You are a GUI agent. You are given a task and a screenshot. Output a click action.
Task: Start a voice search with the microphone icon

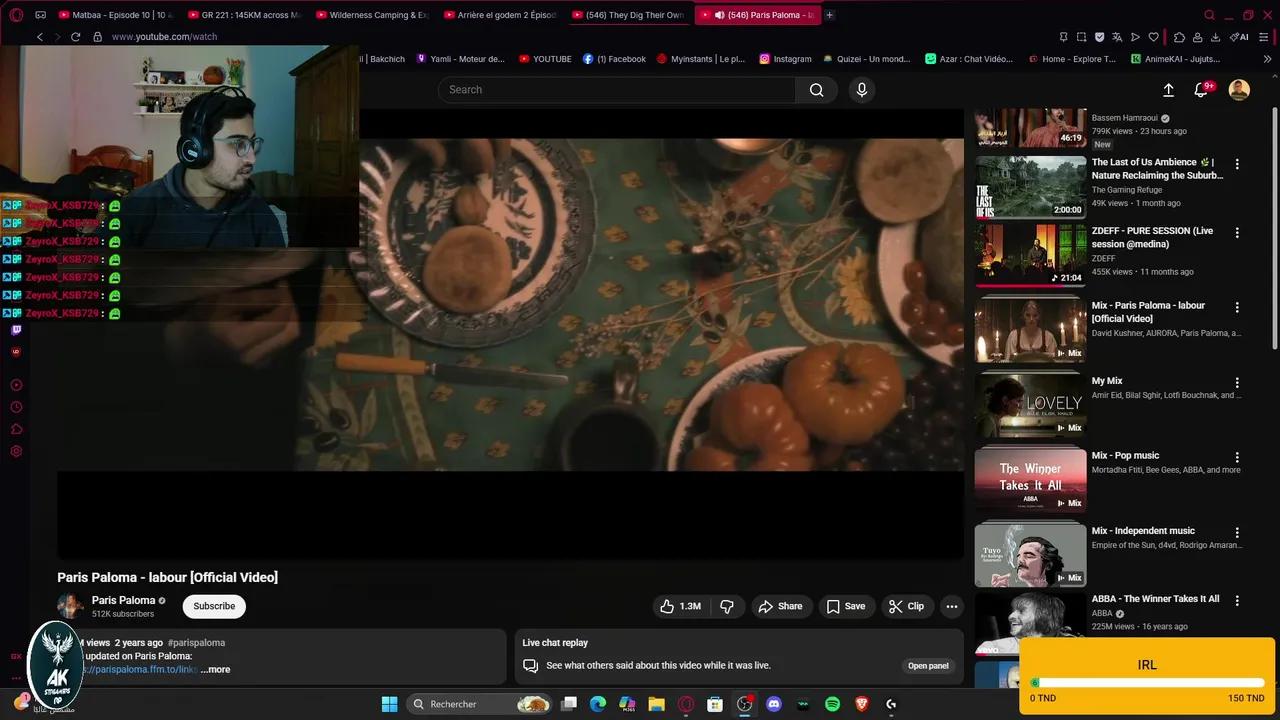point(861,90)
